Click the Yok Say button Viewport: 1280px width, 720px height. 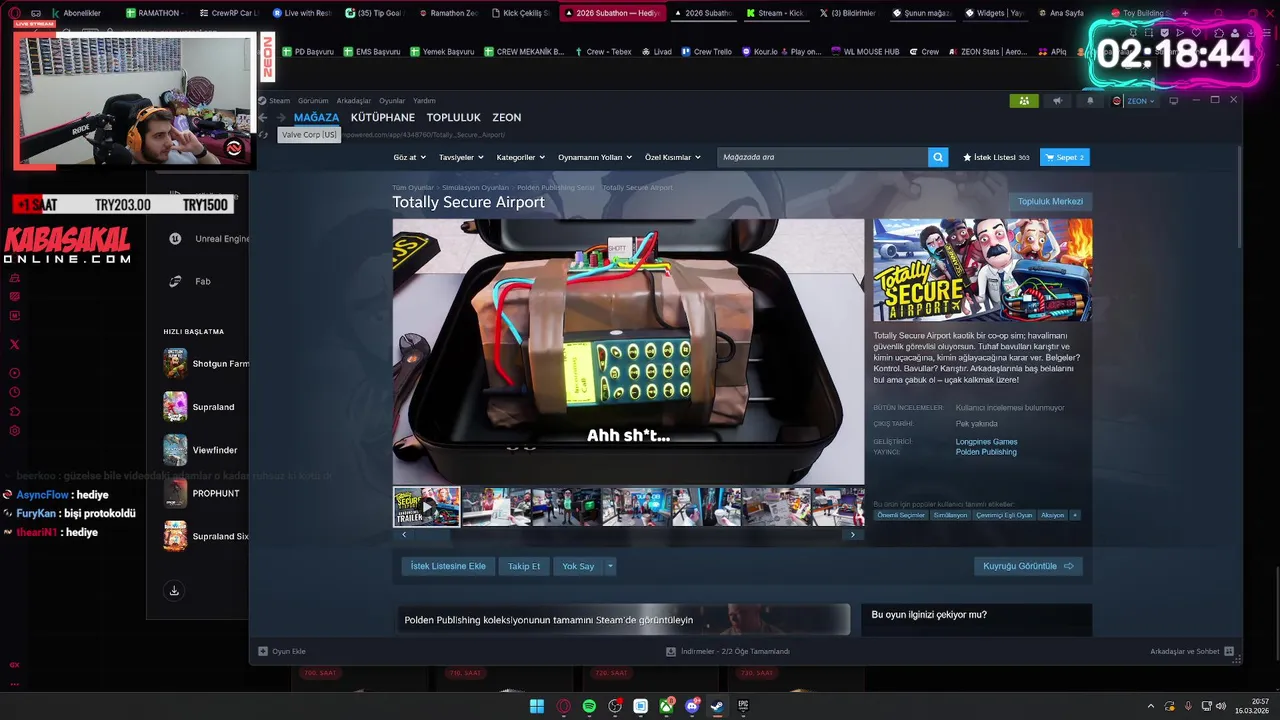tap(578, 566)
